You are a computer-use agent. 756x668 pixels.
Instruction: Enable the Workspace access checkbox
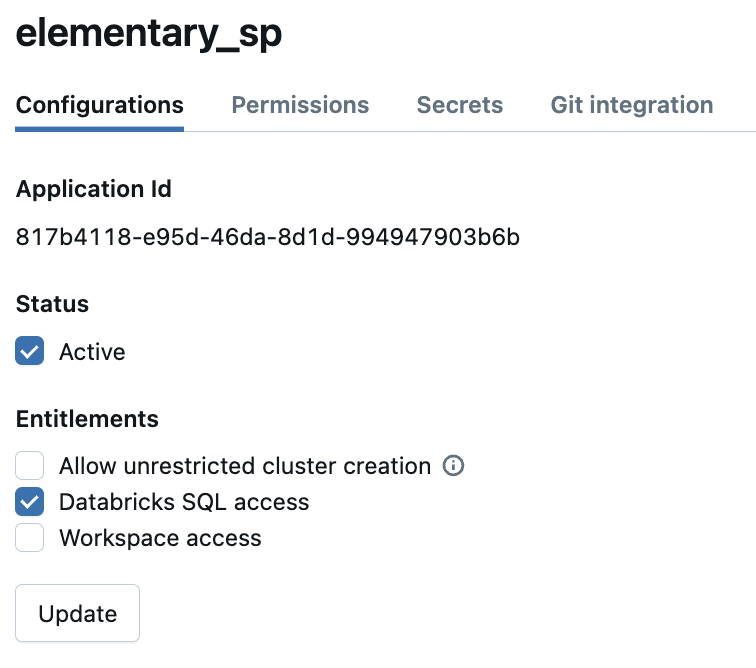point(29,537)
